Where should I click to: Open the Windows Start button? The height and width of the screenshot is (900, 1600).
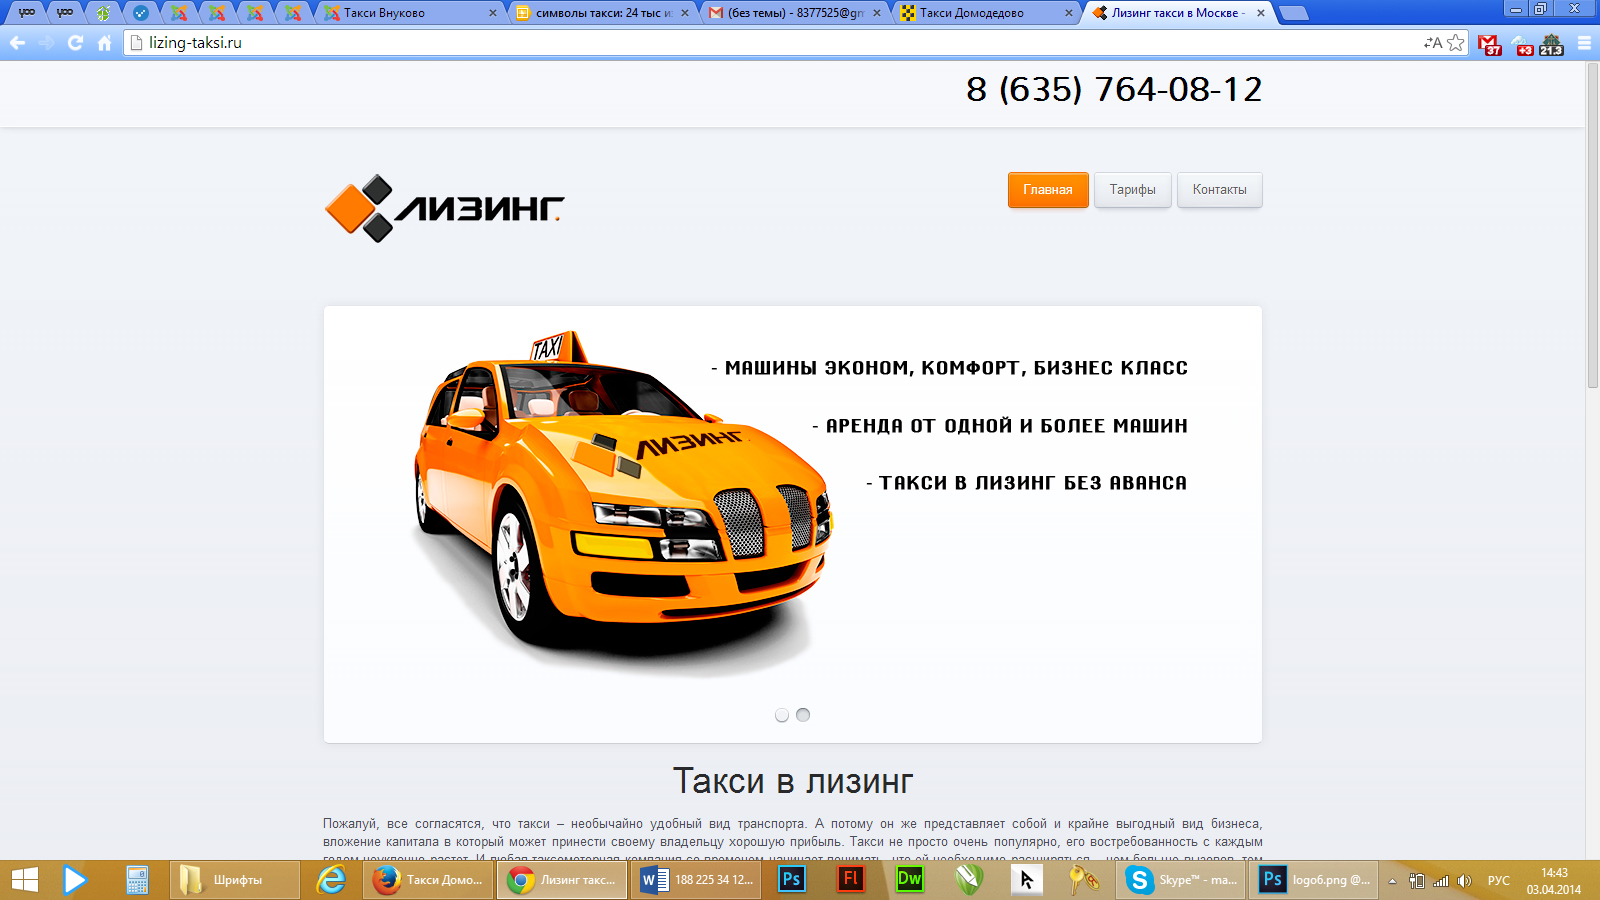click(25, 880)
